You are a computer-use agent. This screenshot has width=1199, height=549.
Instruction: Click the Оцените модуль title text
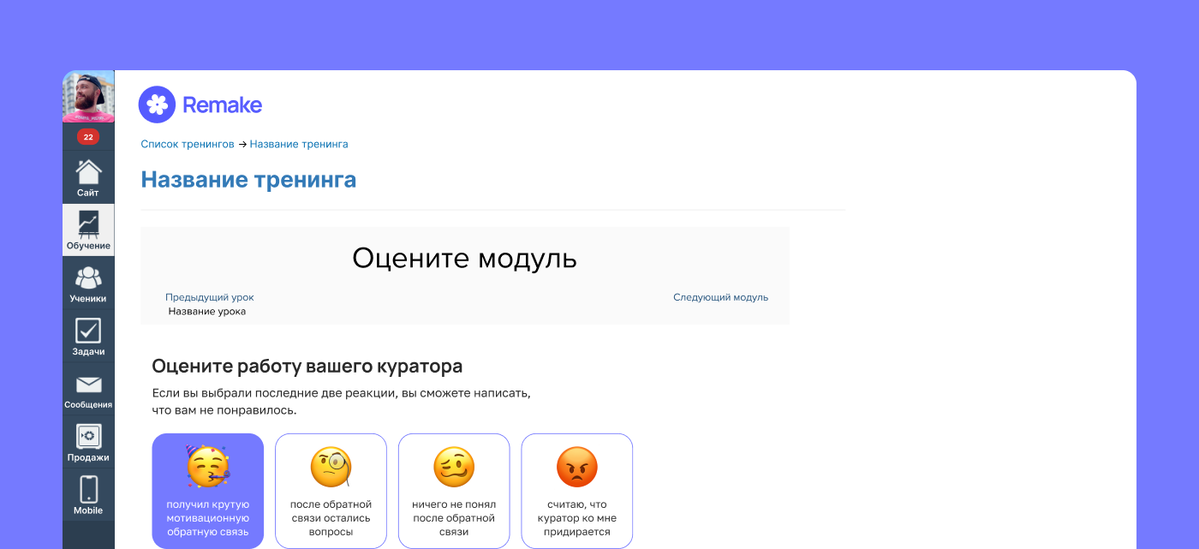tap(464, 258)
